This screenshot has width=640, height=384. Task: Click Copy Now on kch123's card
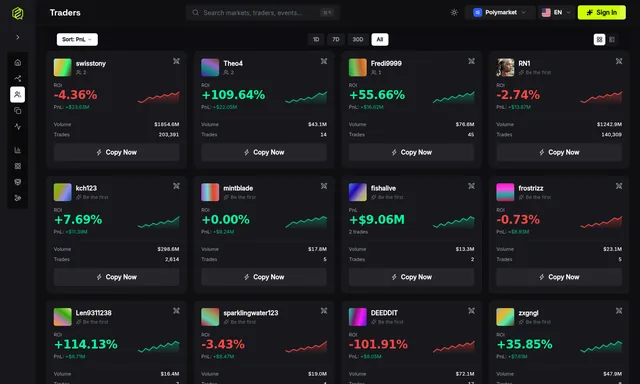click(116, 277)
